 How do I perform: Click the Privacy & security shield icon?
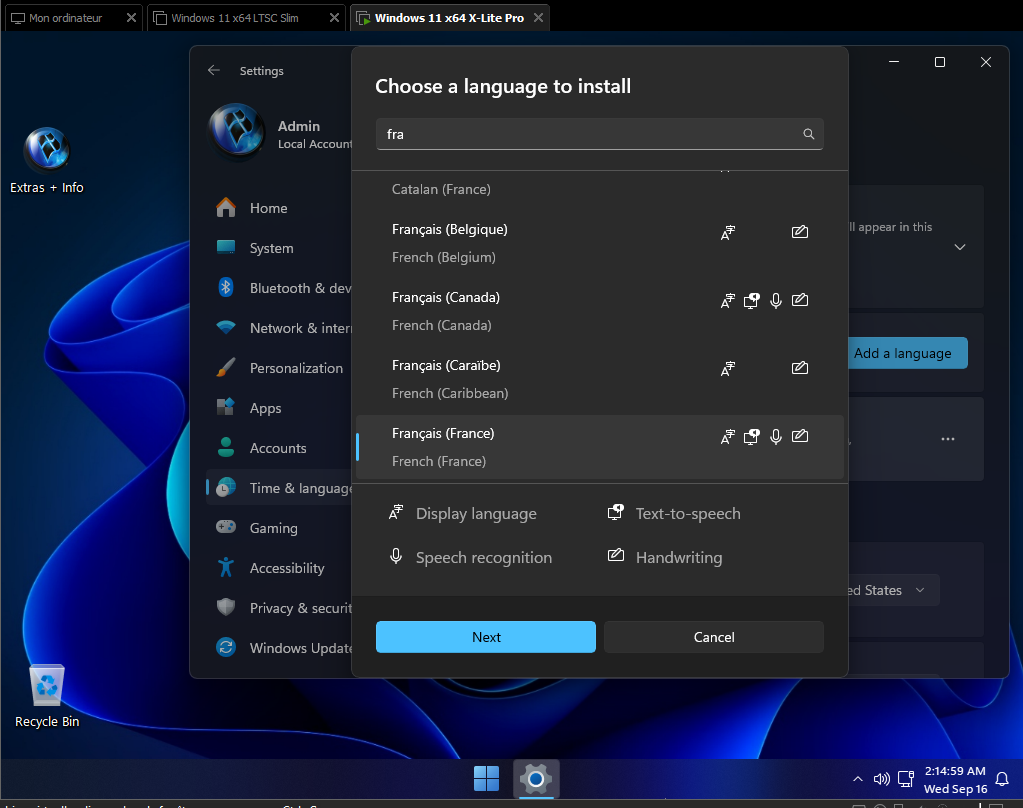[x=226, y=607]
